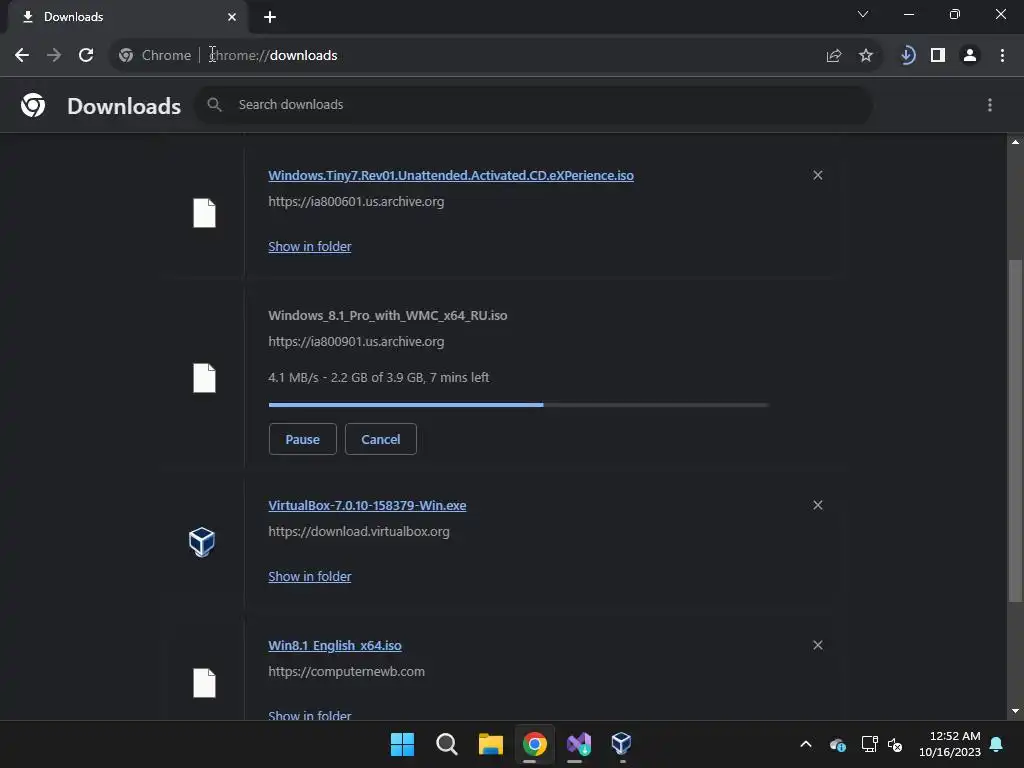Cancel the Windows_8.1_Pro download
Image resolution: width=1024 pixels, height=768 pixels.
coord(381,440)
